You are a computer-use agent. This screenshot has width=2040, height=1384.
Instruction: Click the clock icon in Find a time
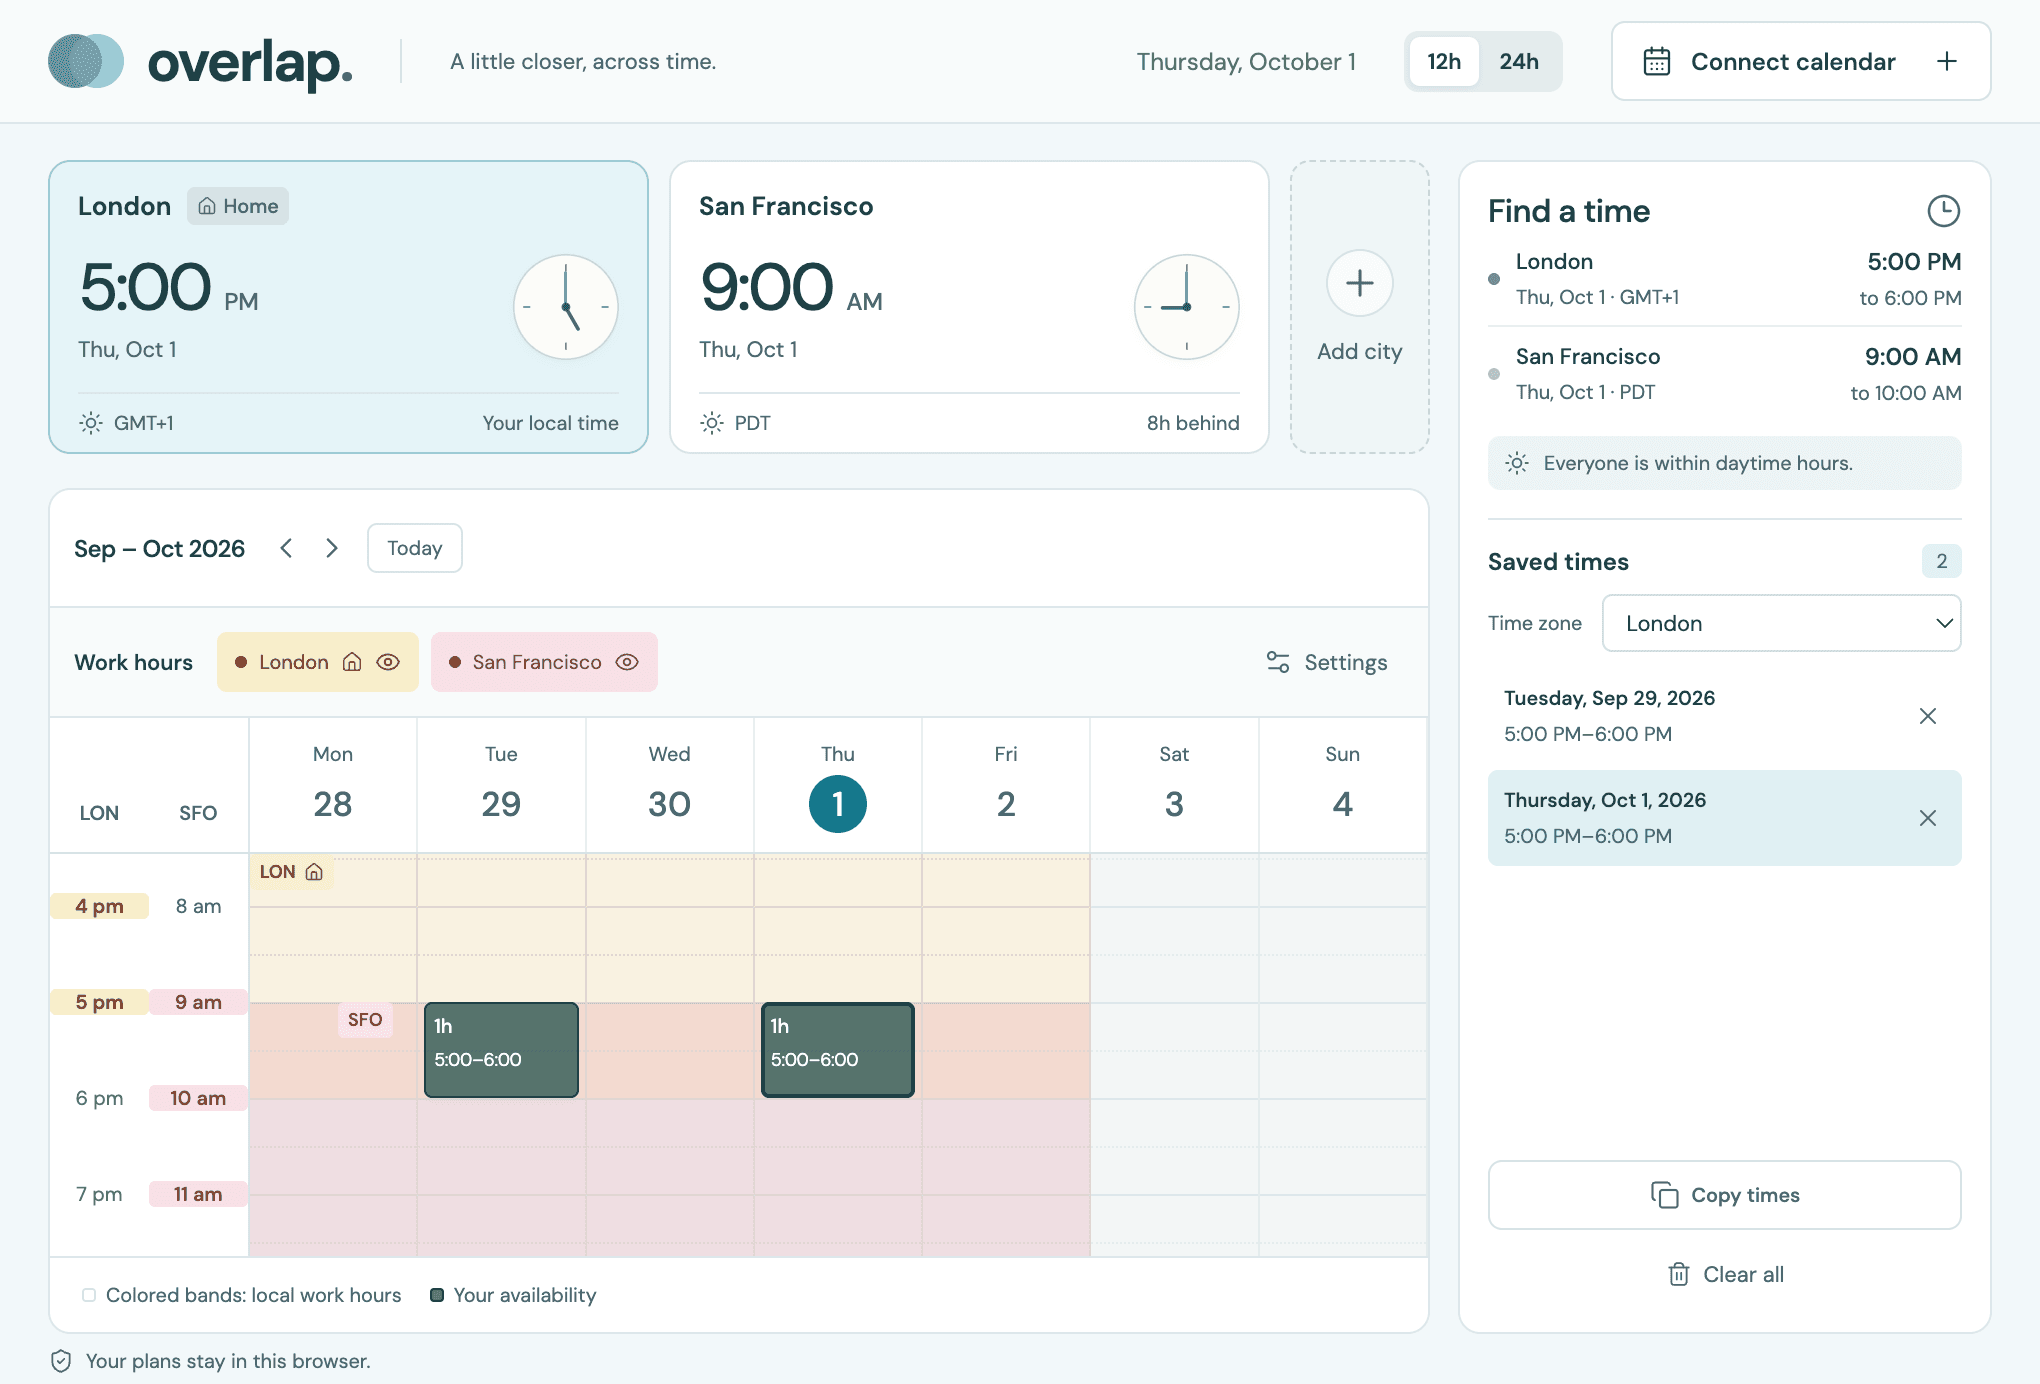click(1943, 211)
